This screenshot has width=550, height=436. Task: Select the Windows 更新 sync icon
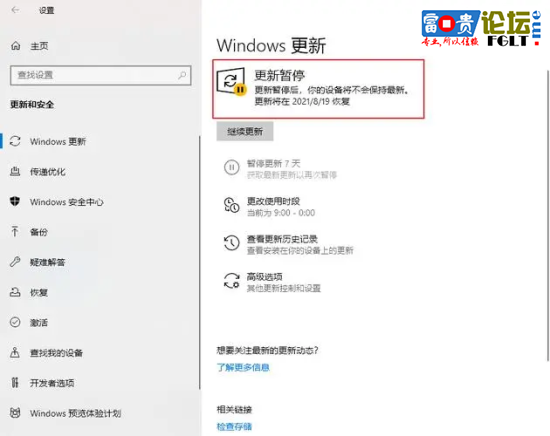(15, 141)
